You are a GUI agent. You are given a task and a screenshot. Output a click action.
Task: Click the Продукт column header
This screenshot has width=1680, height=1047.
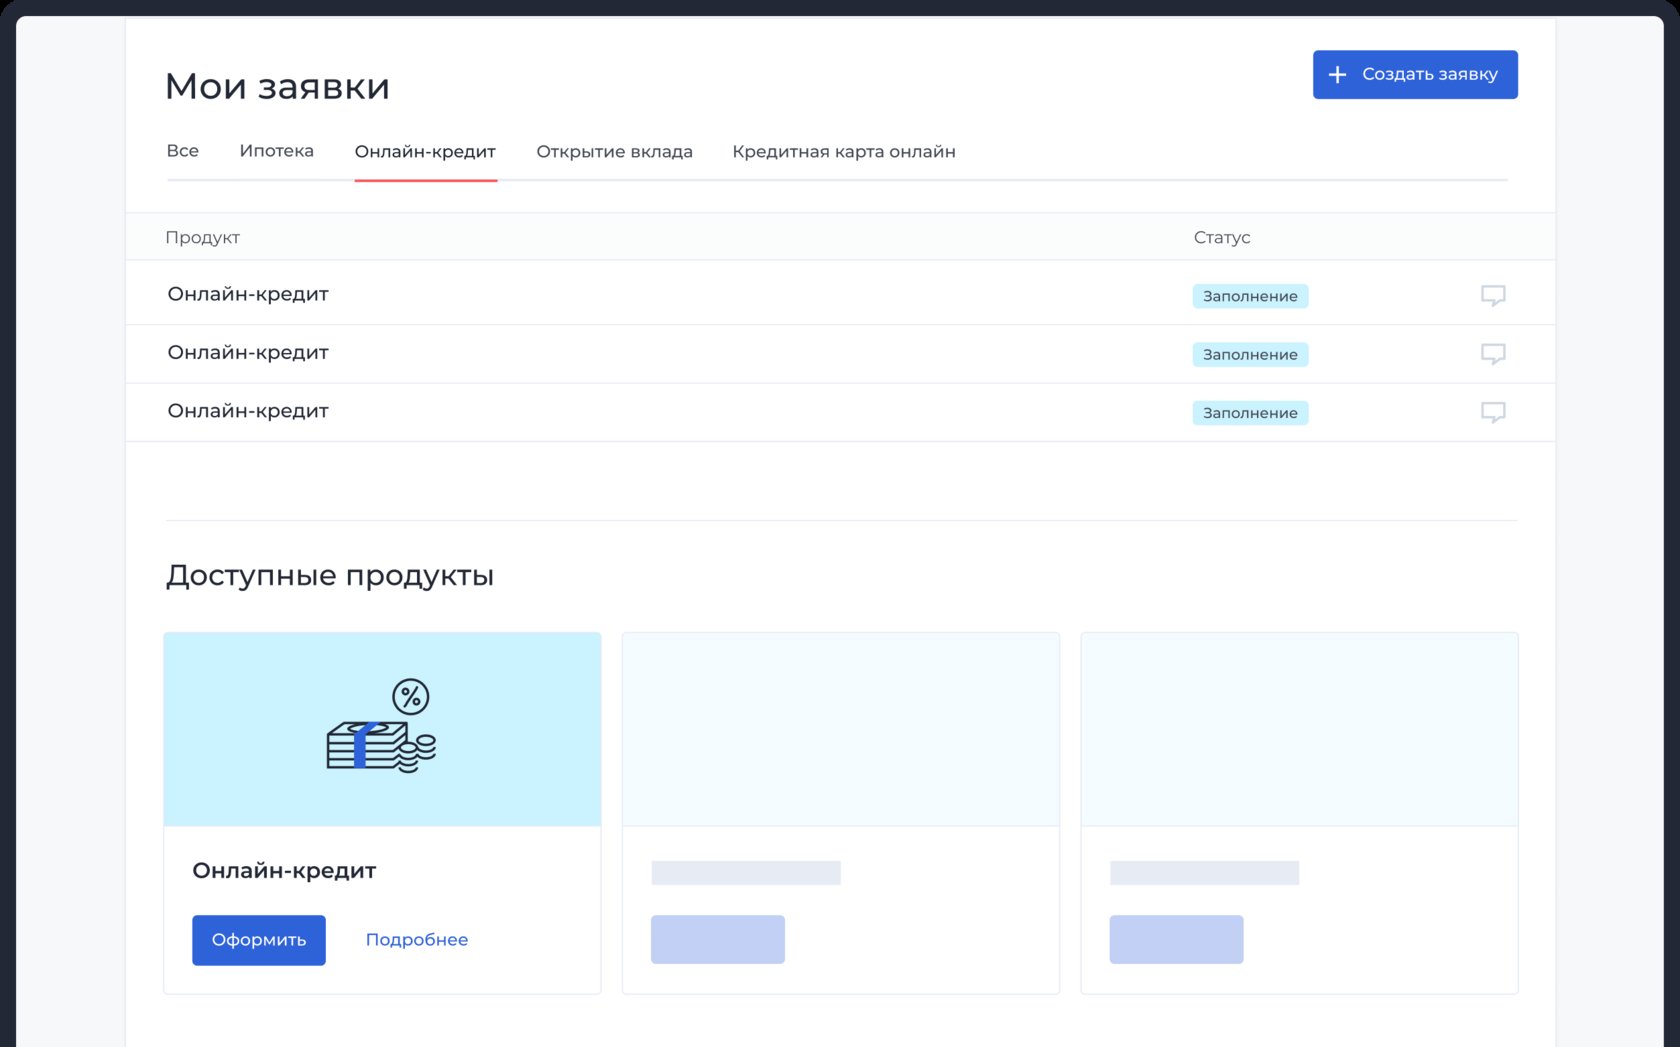tap(202, 238)
